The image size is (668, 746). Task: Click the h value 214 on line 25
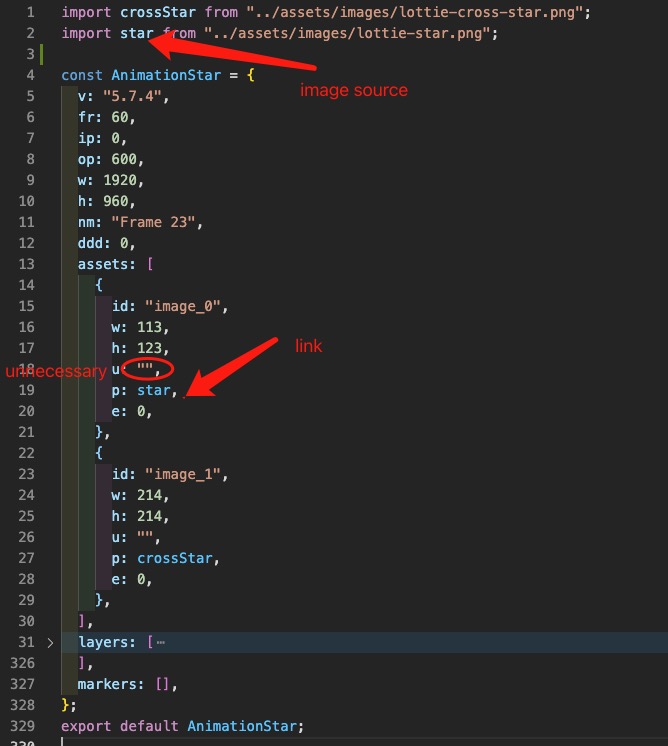(149, 516)
